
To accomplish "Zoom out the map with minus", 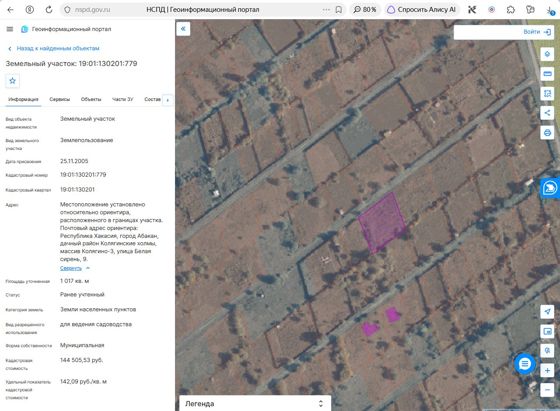I will tap(547, 390).
